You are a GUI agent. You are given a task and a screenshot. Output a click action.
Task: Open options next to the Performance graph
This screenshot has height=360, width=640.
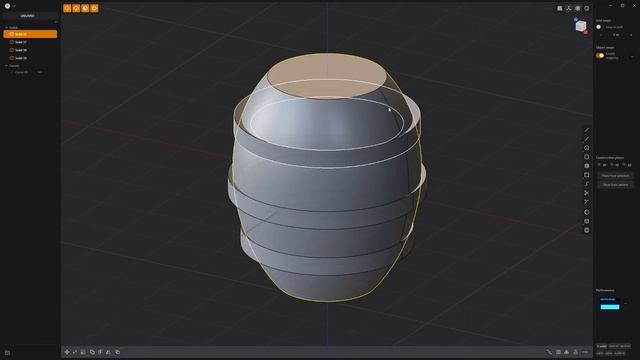[x=626, y=303]
